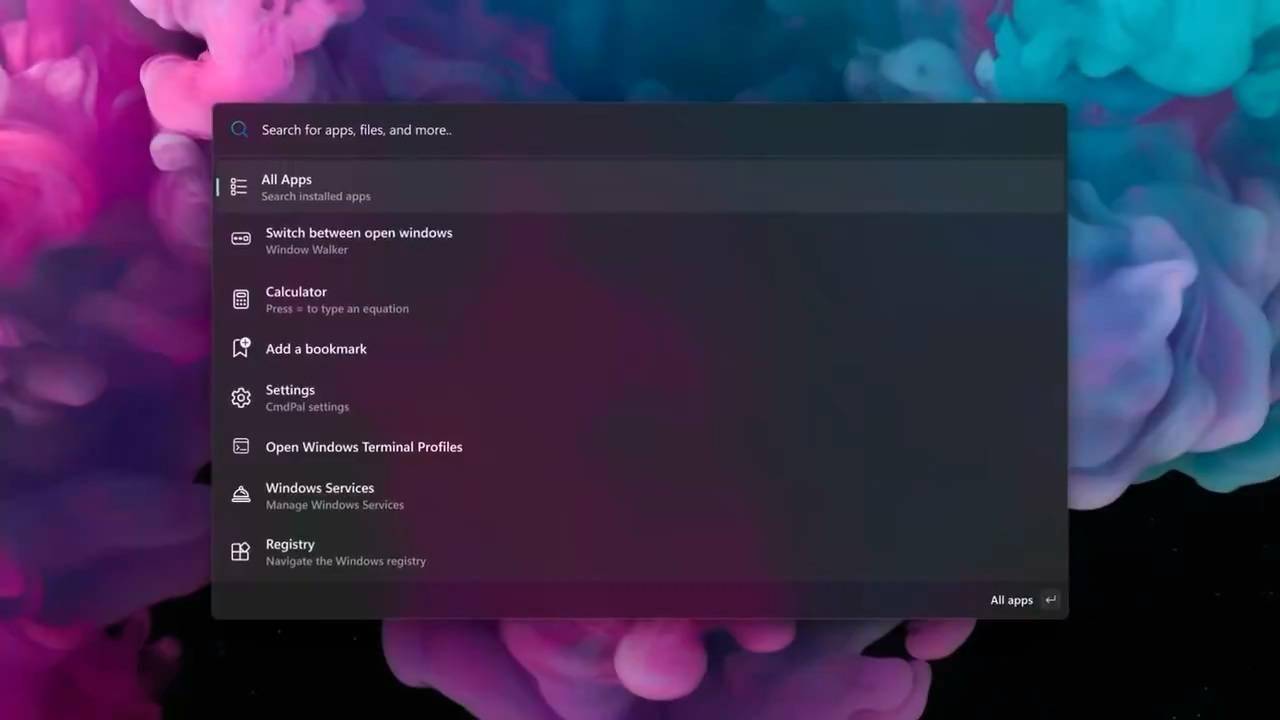The height and width of the screenshot is (720, 1280).
Task: Click the 'All Apps' title text
Action: pyautogui.click(x=287, y=180)
